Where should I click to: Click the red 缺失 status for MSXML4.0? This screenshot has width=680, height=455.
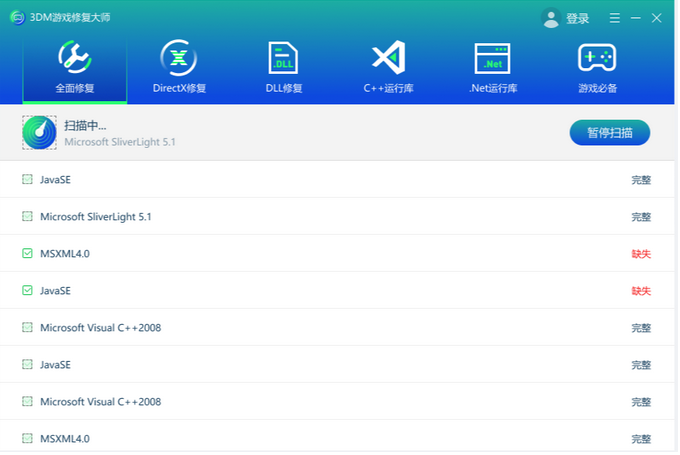[x=641, y=254]
